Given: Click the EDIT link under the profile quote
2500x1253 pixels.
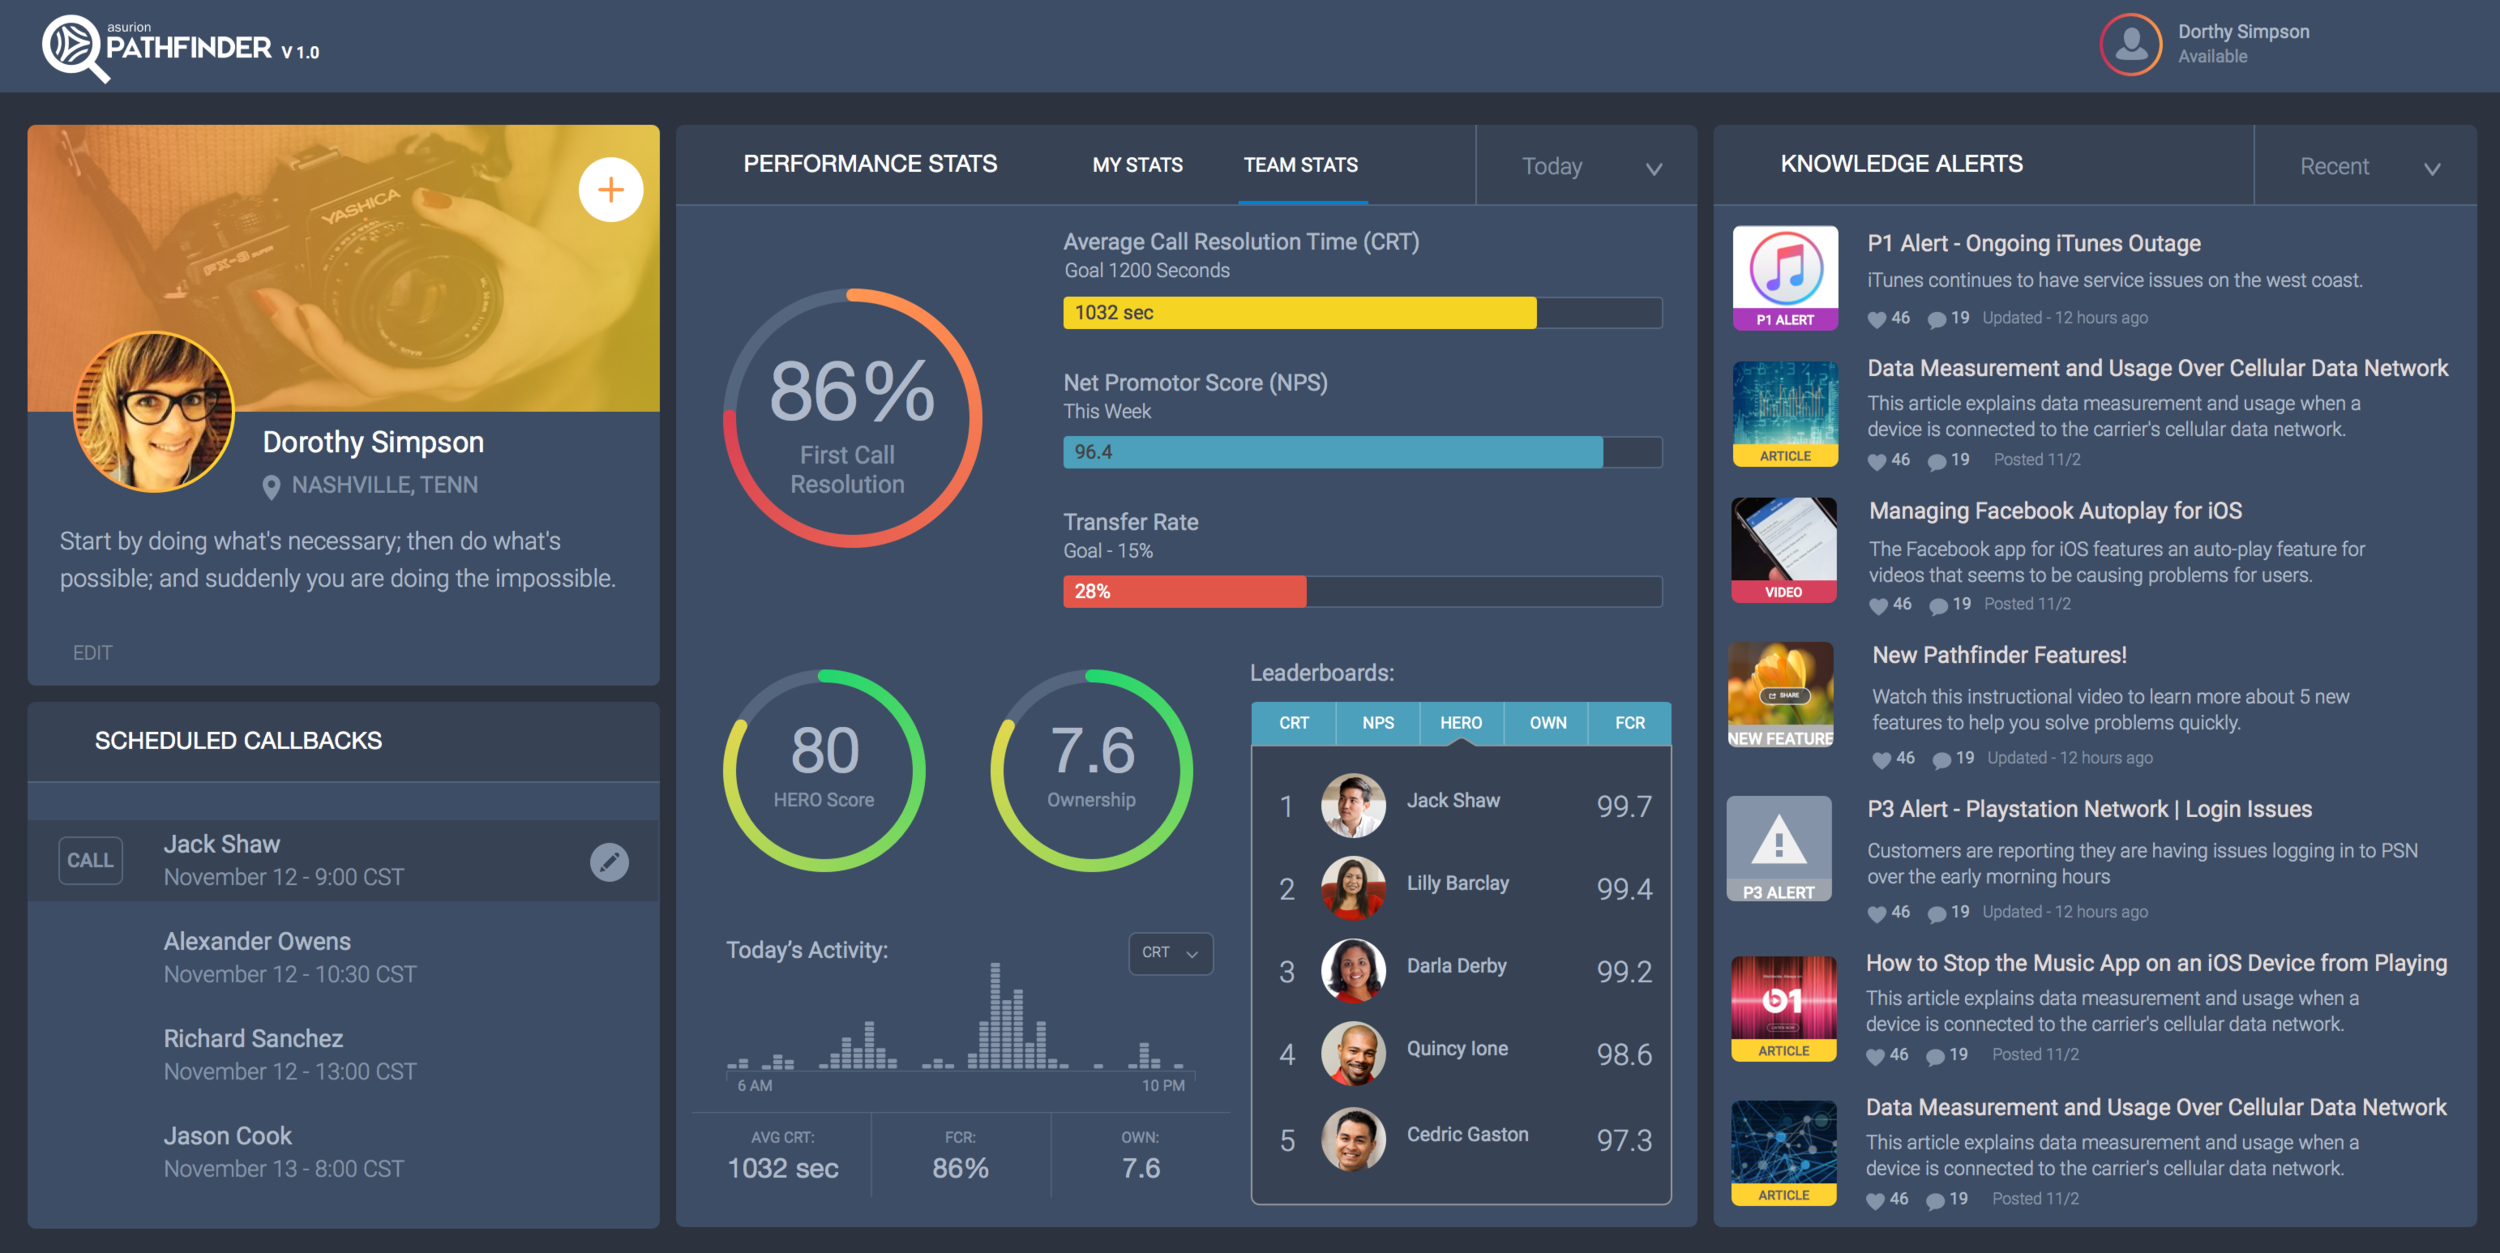Looking at the screenshot, I should (x=93, y=652).
